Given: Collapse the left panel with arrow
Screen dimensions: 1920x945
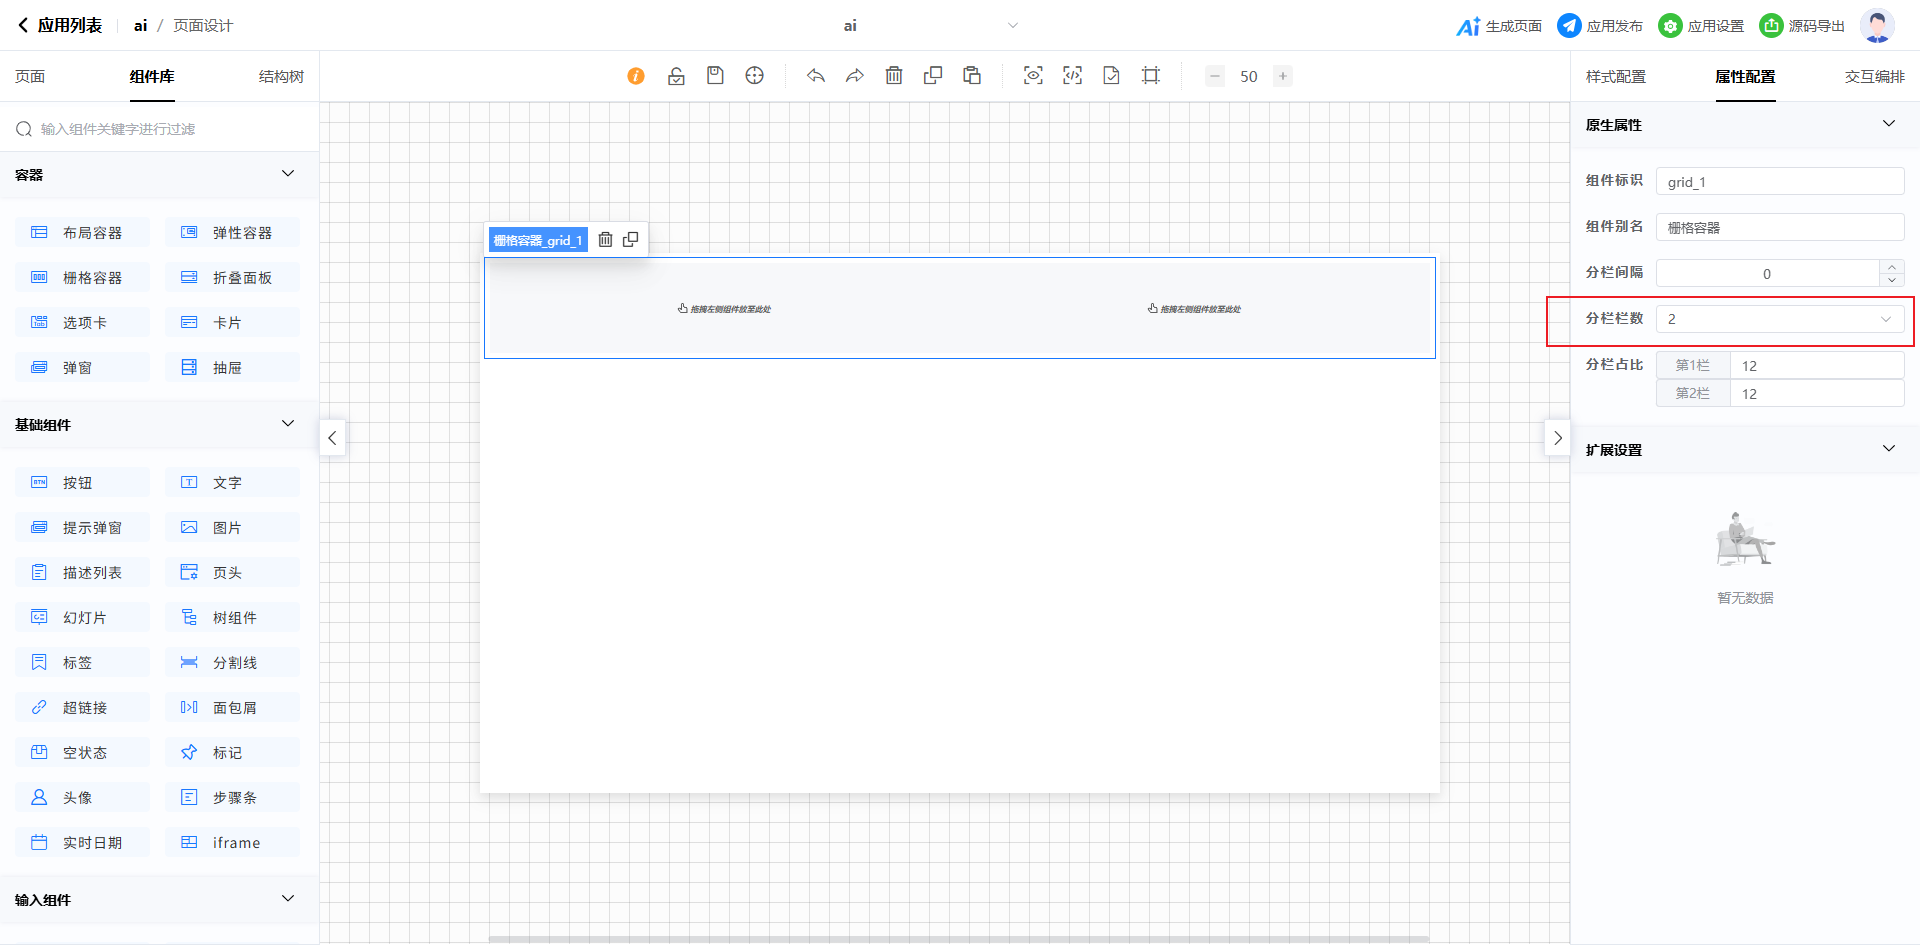Looking at the screenshot, I should click(x=332, y=438).
